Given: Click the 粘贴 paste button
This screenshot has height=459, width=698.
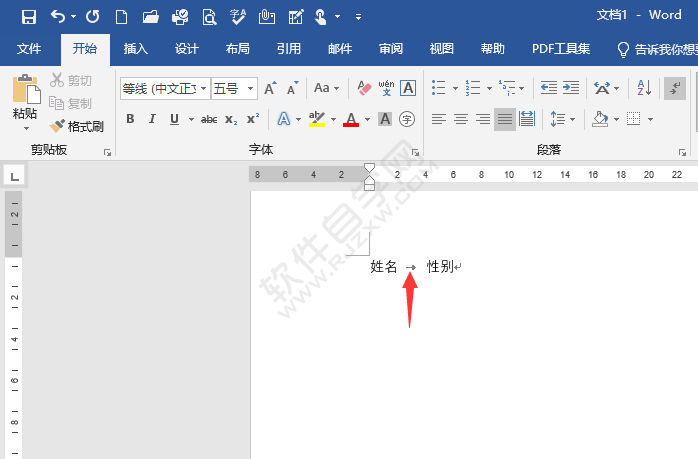Looking at the screenshot, I should [x=25, y=97].
